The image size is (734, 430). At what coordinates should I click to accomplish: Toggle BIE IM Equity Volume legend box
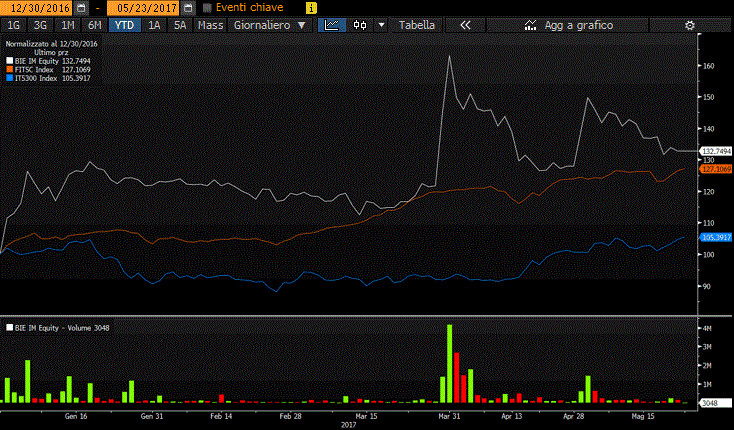tap(9, 327)
